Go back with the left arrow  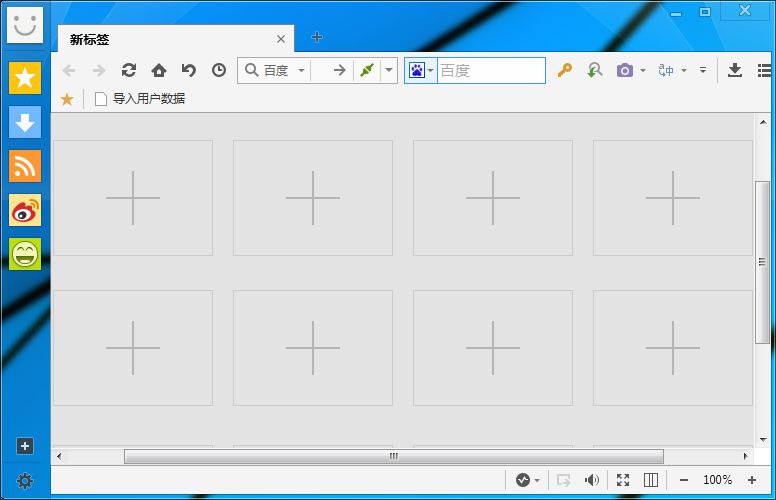tap(69, 70)
